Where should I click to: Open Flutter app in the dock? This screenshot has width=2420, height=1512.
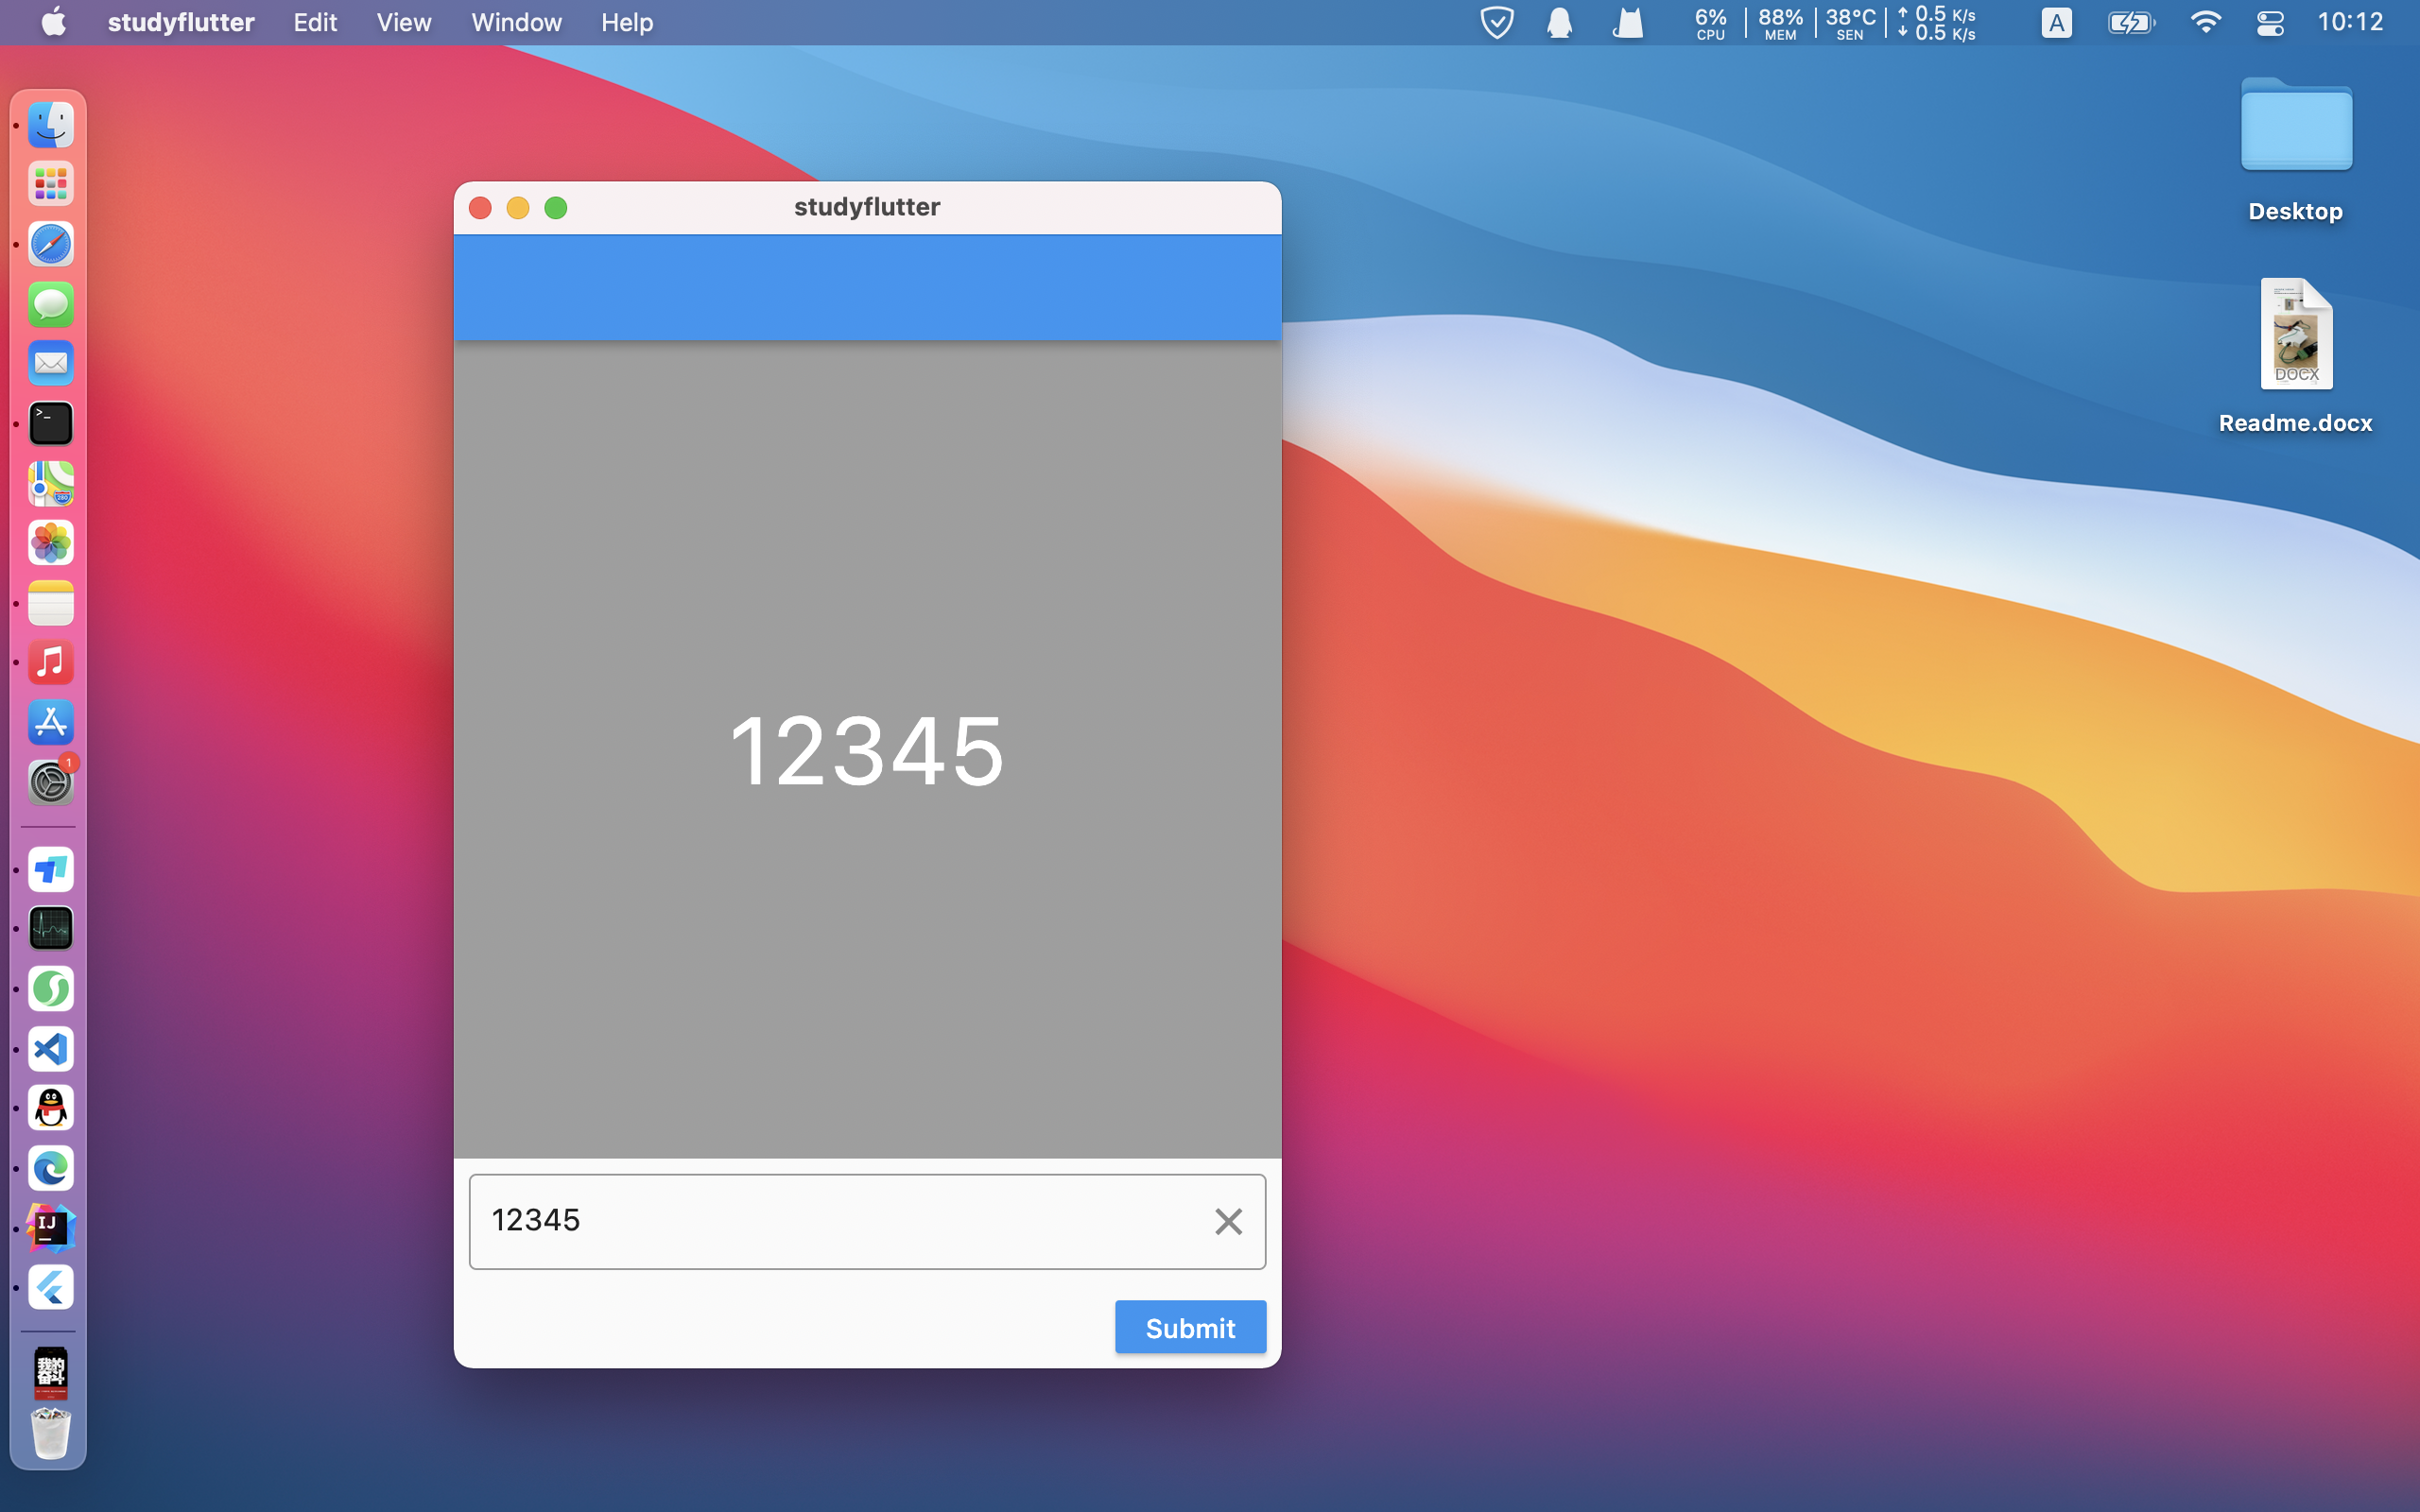click(50, 1287)
